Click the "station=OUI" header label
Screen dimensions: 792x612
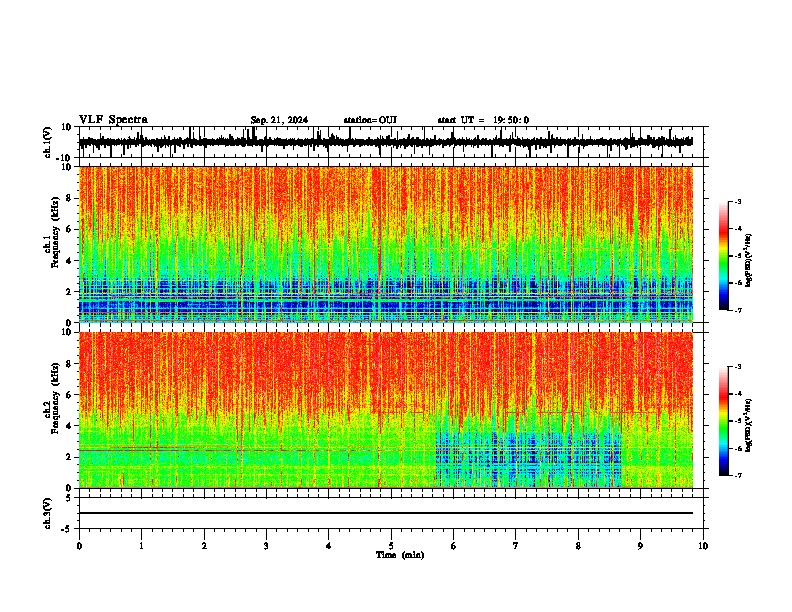point(370,120)
